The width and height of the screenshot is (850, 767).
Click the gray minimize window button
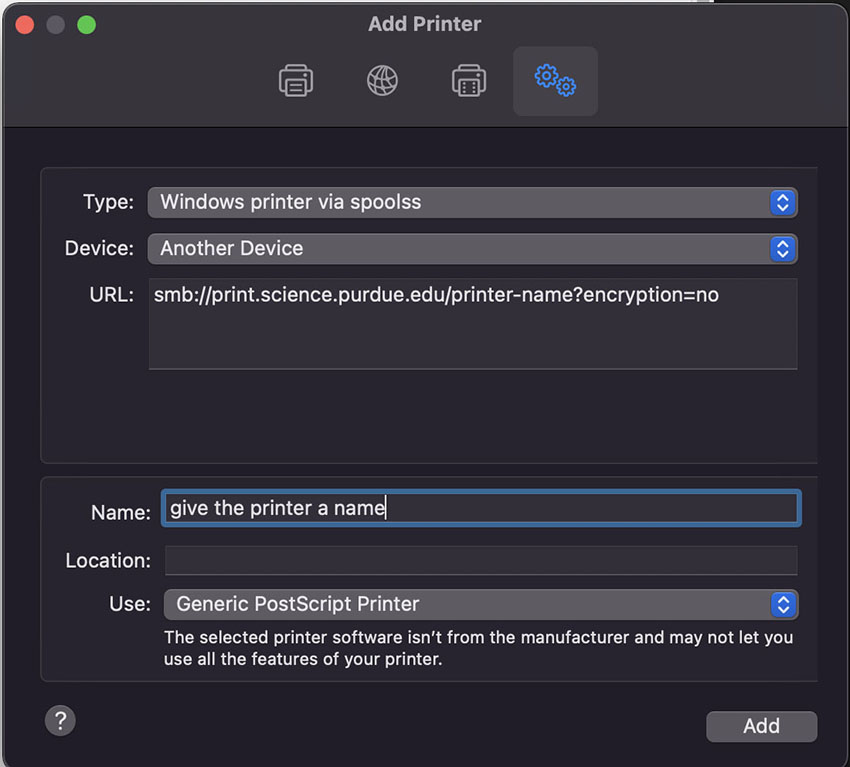tap(56, 24)
